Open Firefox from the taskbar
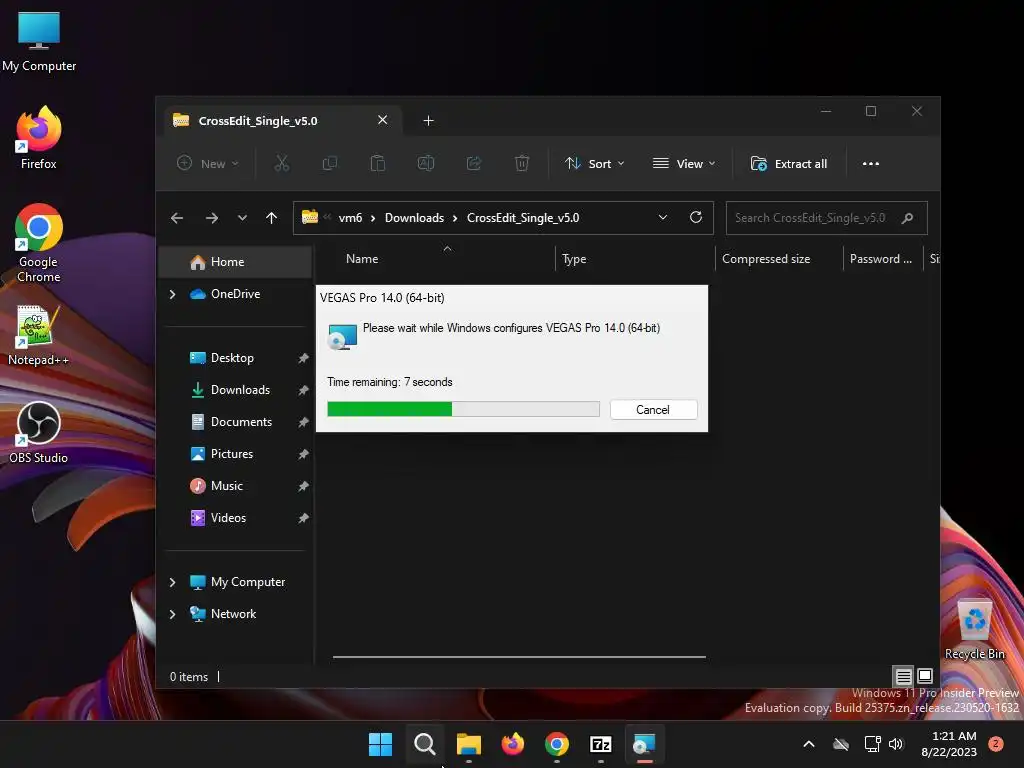This screenshot has height=768, width=1024. tap(513, 744)
